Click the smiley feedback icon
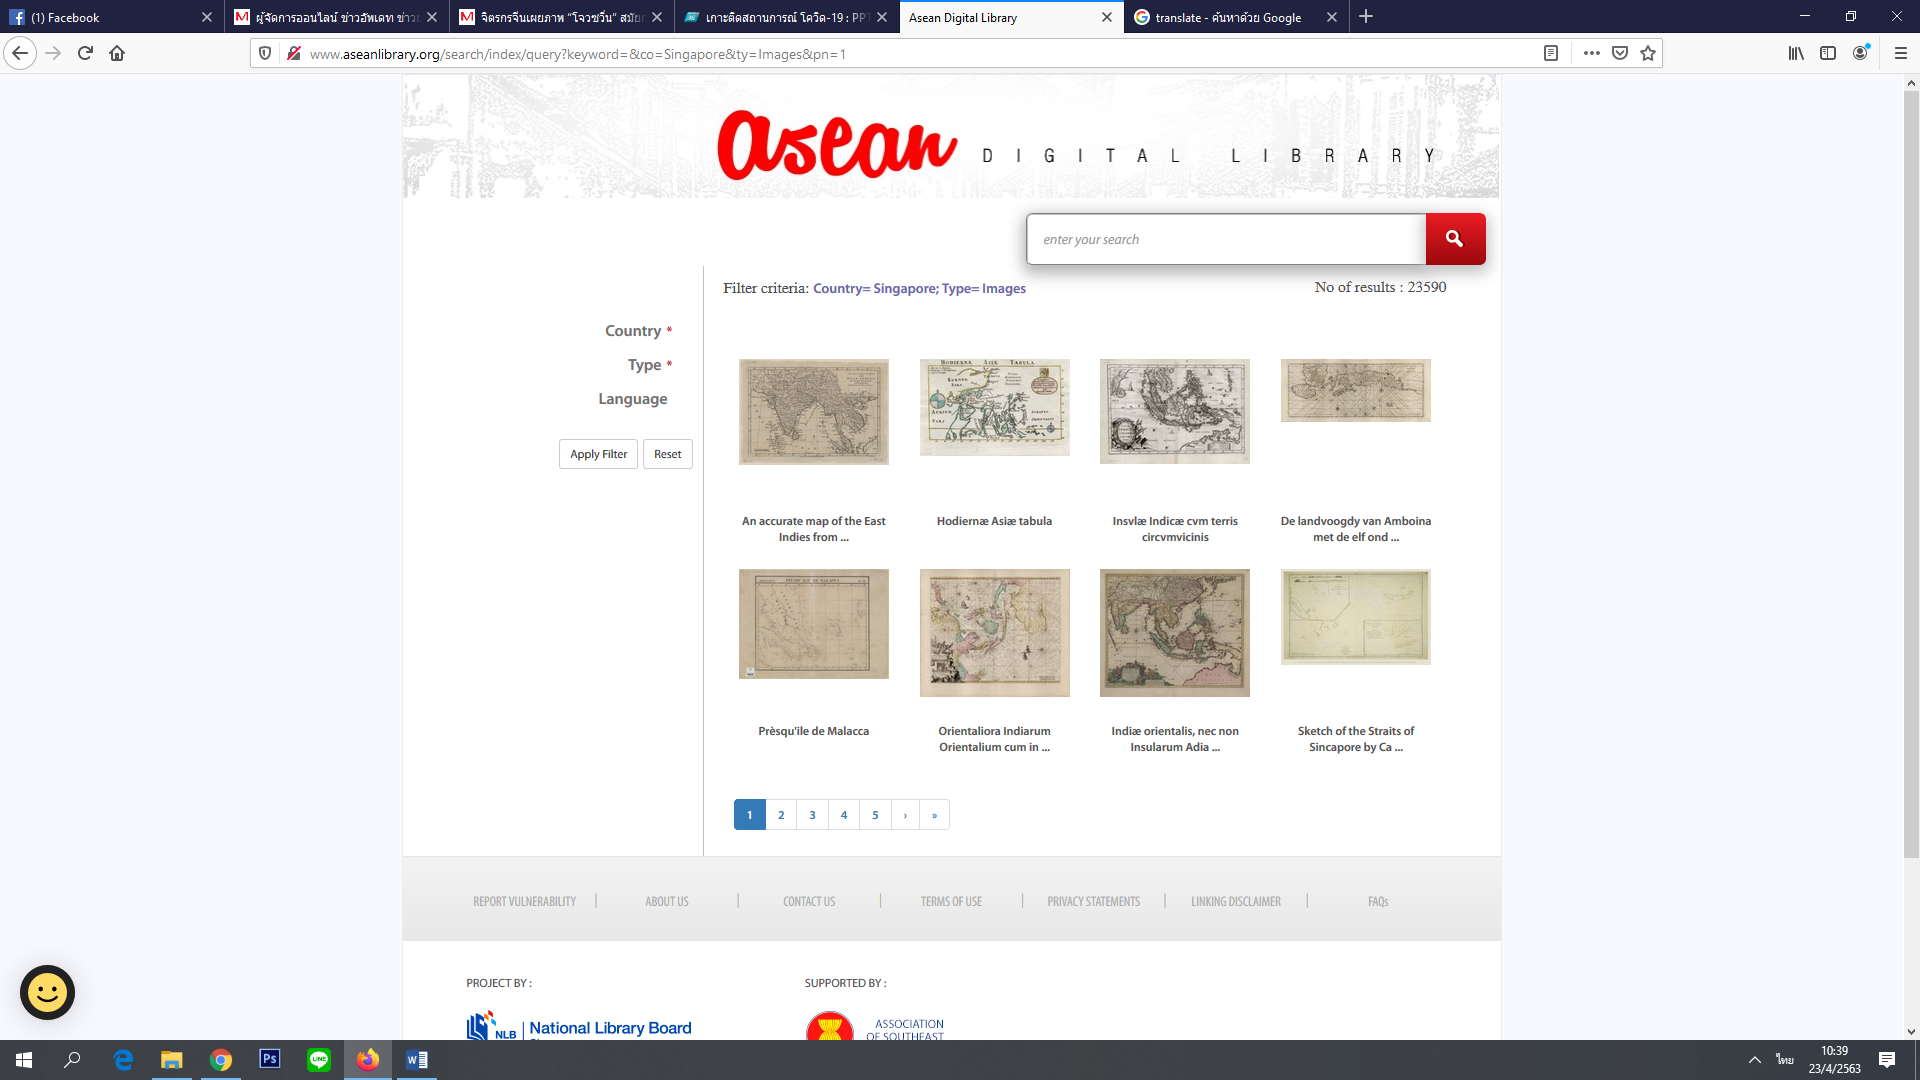 point(47,992)
